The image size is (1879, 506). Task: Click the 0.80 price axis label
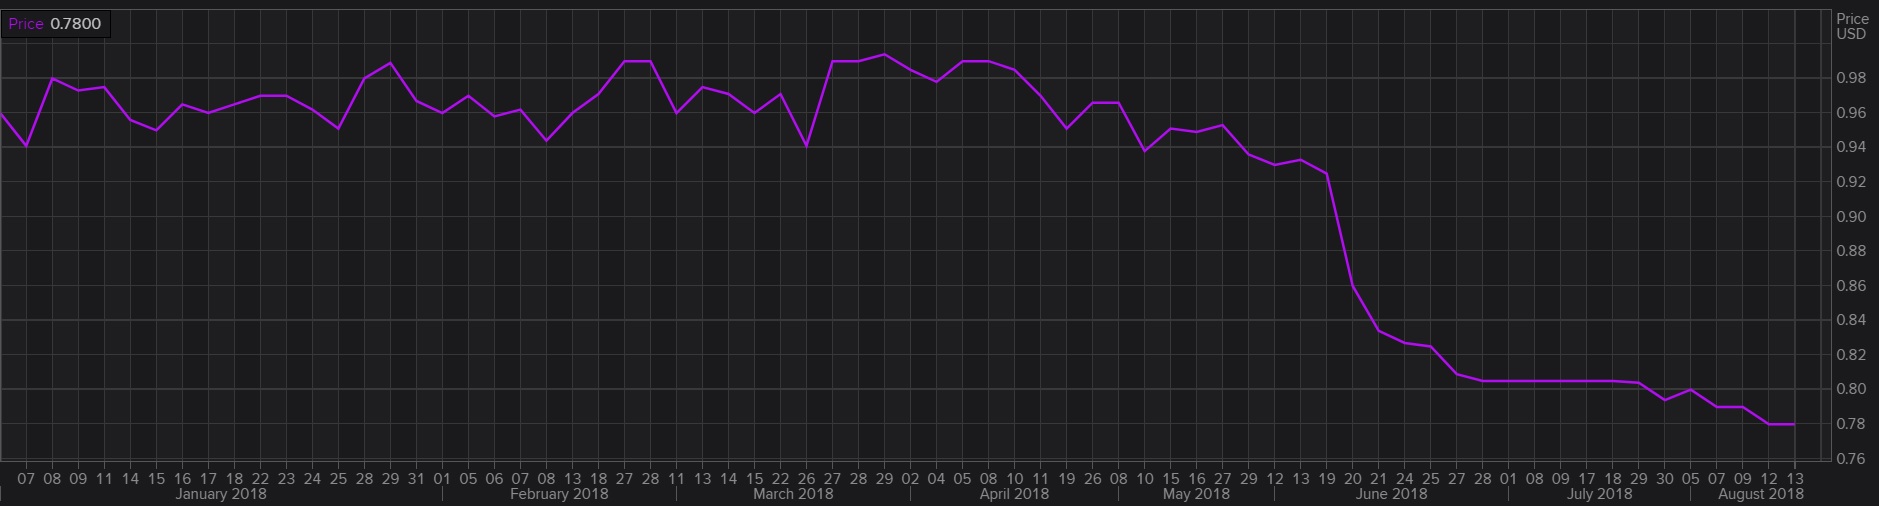click(x=1852, y=389)
